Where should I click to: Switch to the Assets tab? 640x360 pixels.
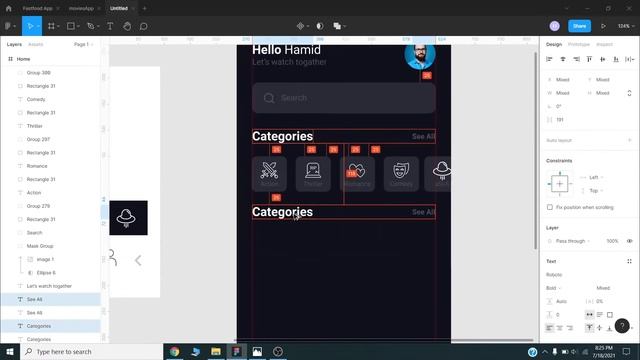pyautogui.click(x=36, y=44)
